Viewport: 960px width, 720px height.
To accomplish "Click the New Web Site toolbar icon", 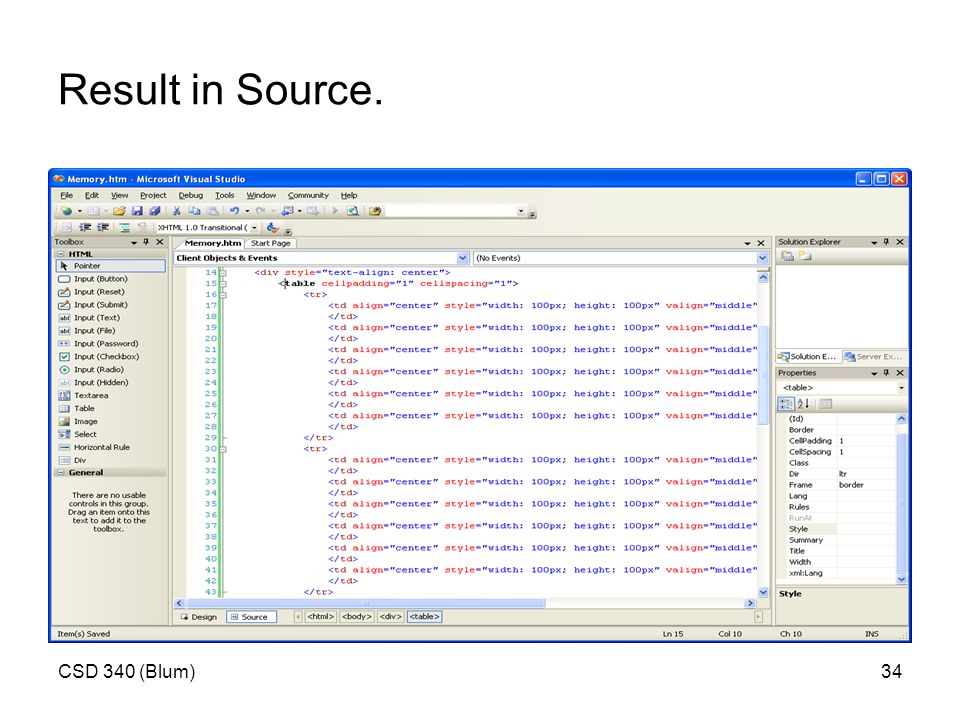I will click(66, 211).
